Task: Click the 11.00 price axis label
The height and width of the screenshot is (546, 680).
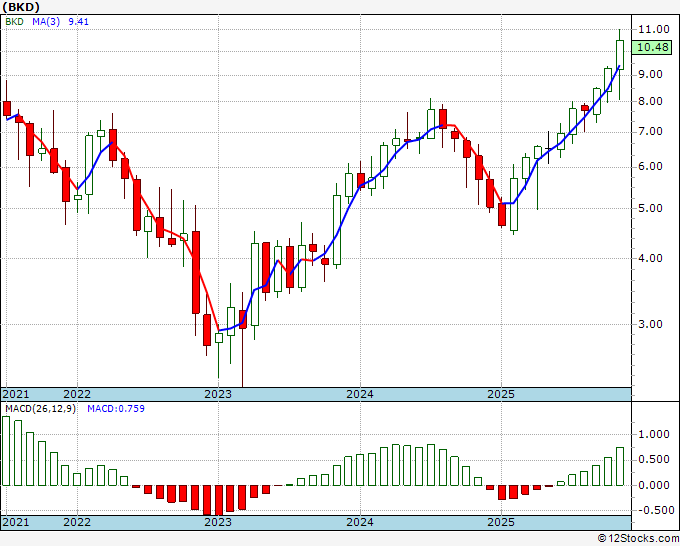Action: [x=654, y=29]
